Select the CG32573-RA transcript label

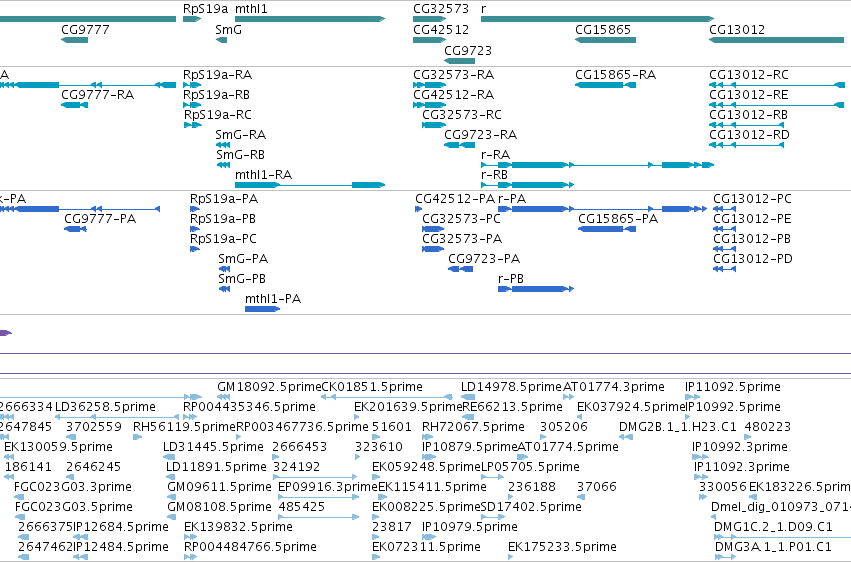[x=454, y=75]
